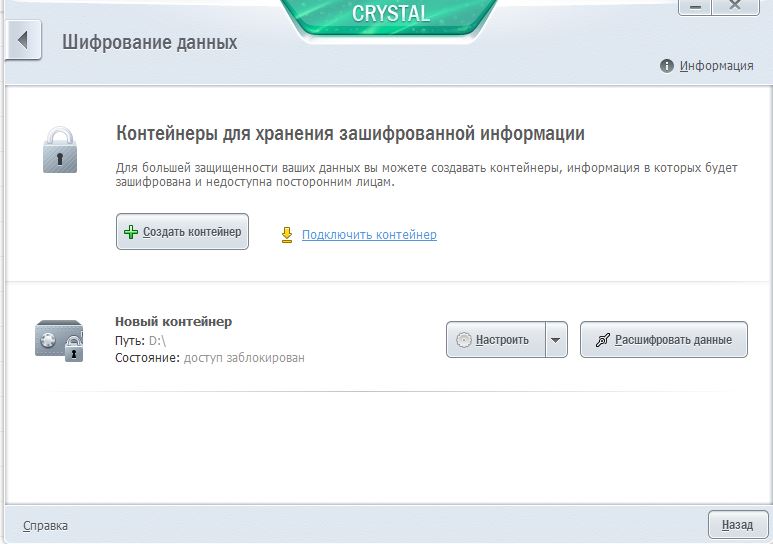Image resolution: width=773 pixels, height=544 pixels.
Task: Click the Создать контейнер button
Action: (x=182, y=232)
